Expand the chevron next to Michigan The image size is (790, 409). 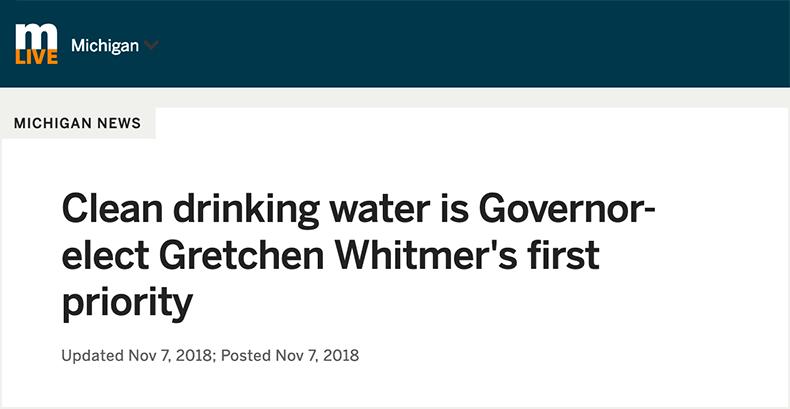click(151, 45)
